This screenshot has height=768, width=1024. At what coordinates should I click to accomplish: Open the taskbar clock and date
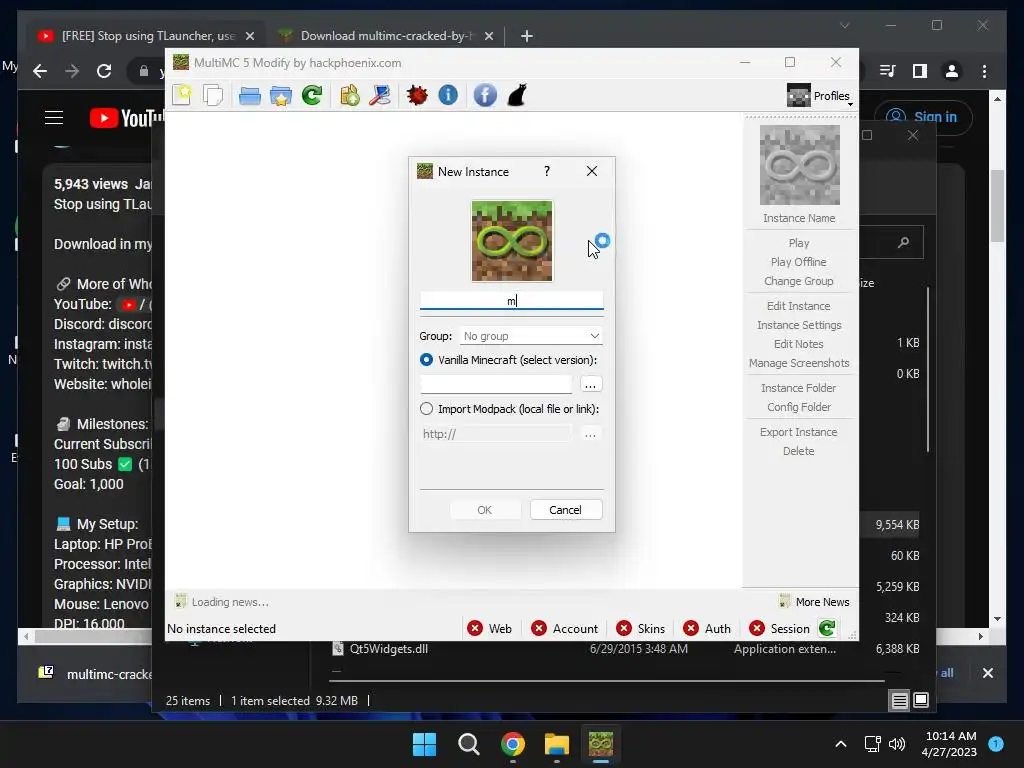tap(951, 744)
